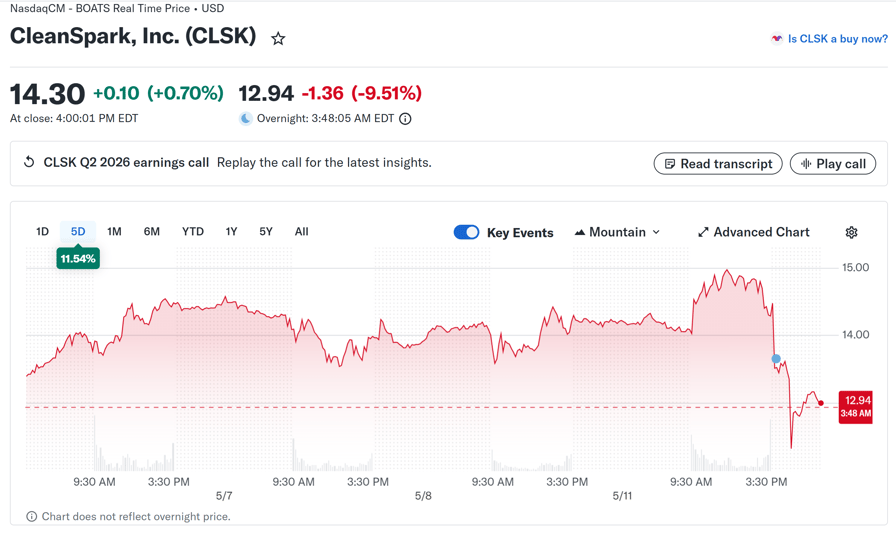Click info icon beside chart overnight disclaimer
896x536 pixels.
pyautogui.click(x=32, y=517)
